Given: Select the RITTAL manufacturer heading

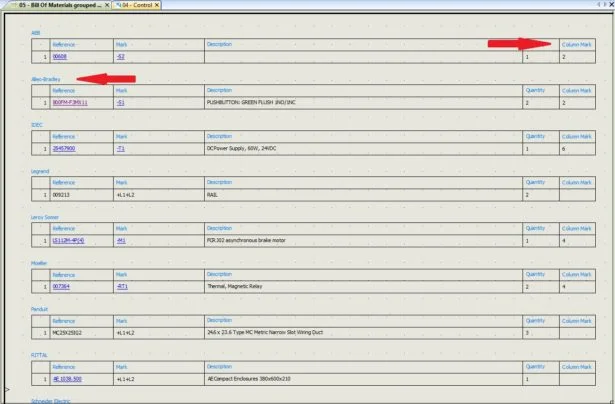Looking at the screenshot, I should (x=39, y=355).
